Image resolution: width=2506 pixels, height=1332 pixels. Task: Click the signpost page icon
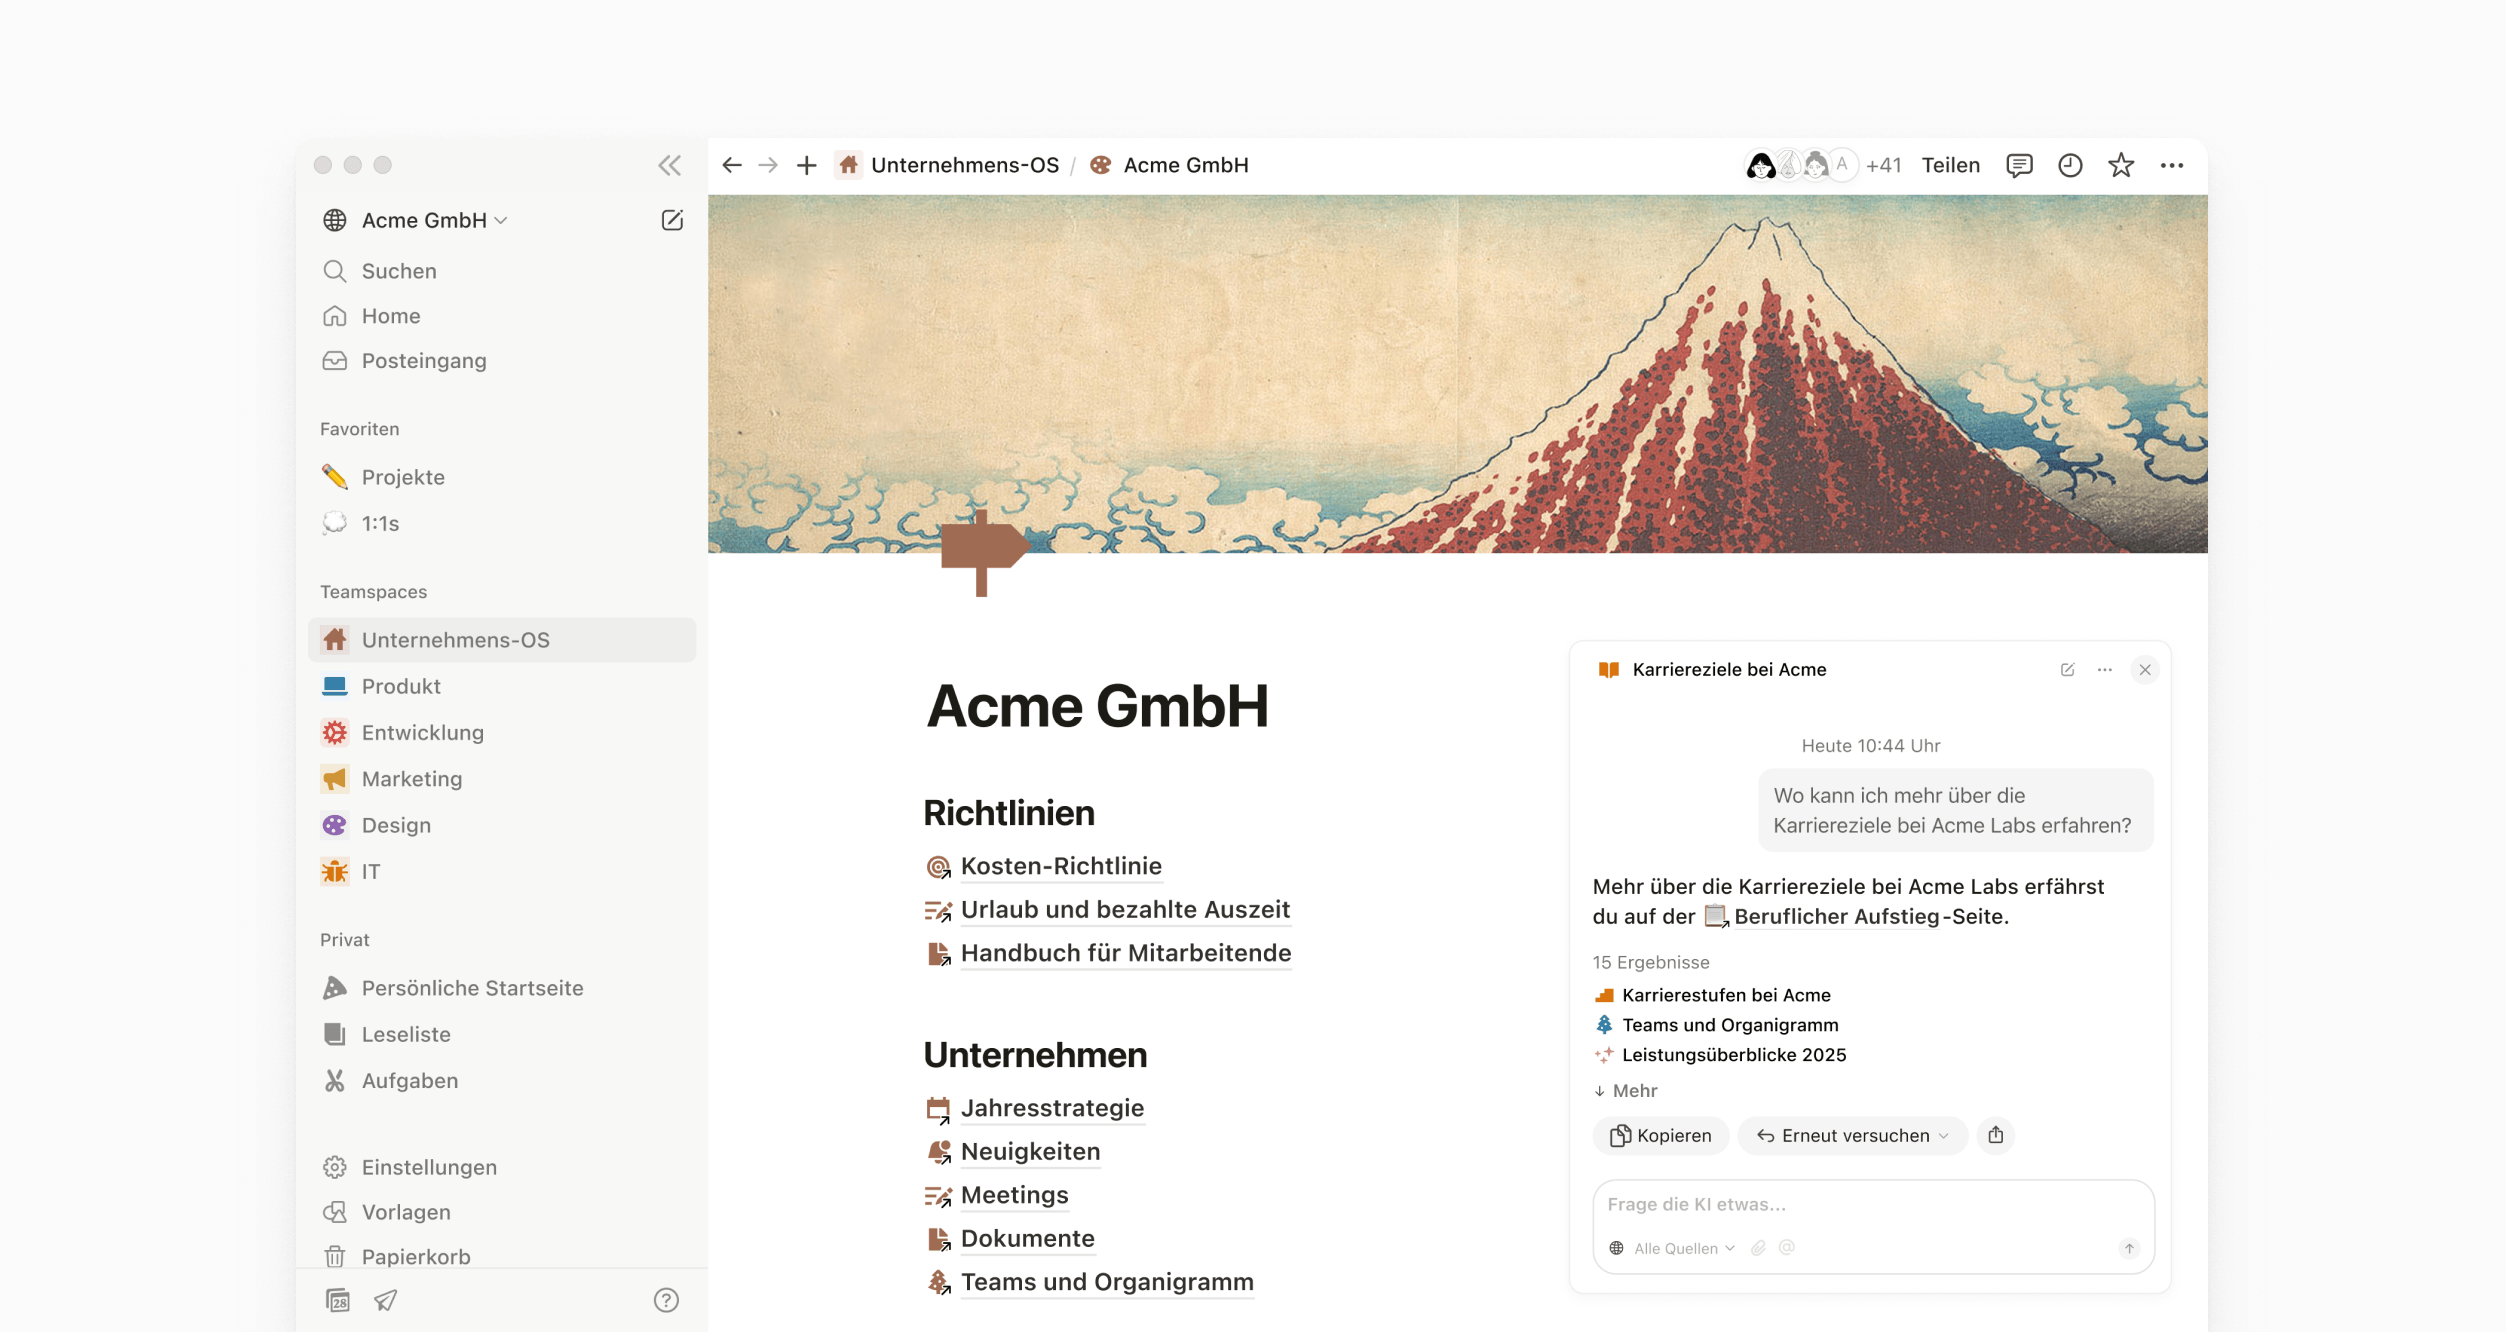click(x=984, y=552)
